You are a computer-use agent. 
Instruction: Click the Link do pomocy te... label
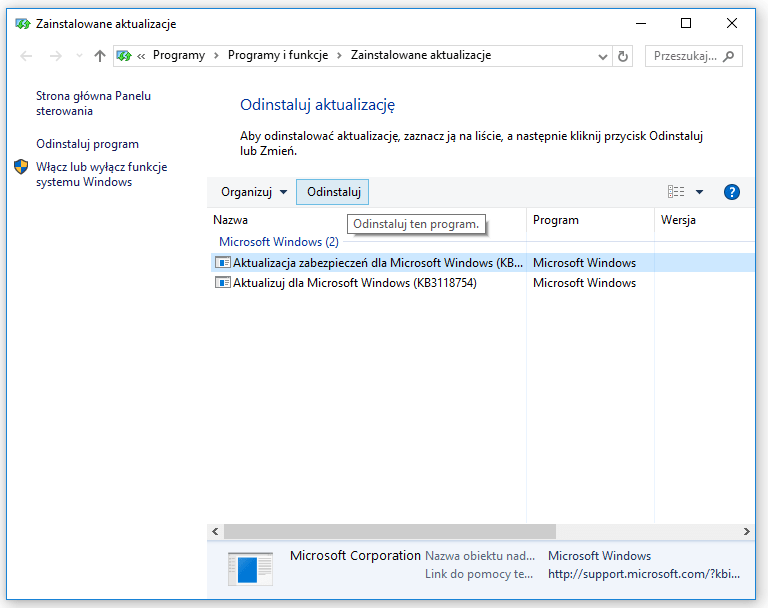point(479,574)
